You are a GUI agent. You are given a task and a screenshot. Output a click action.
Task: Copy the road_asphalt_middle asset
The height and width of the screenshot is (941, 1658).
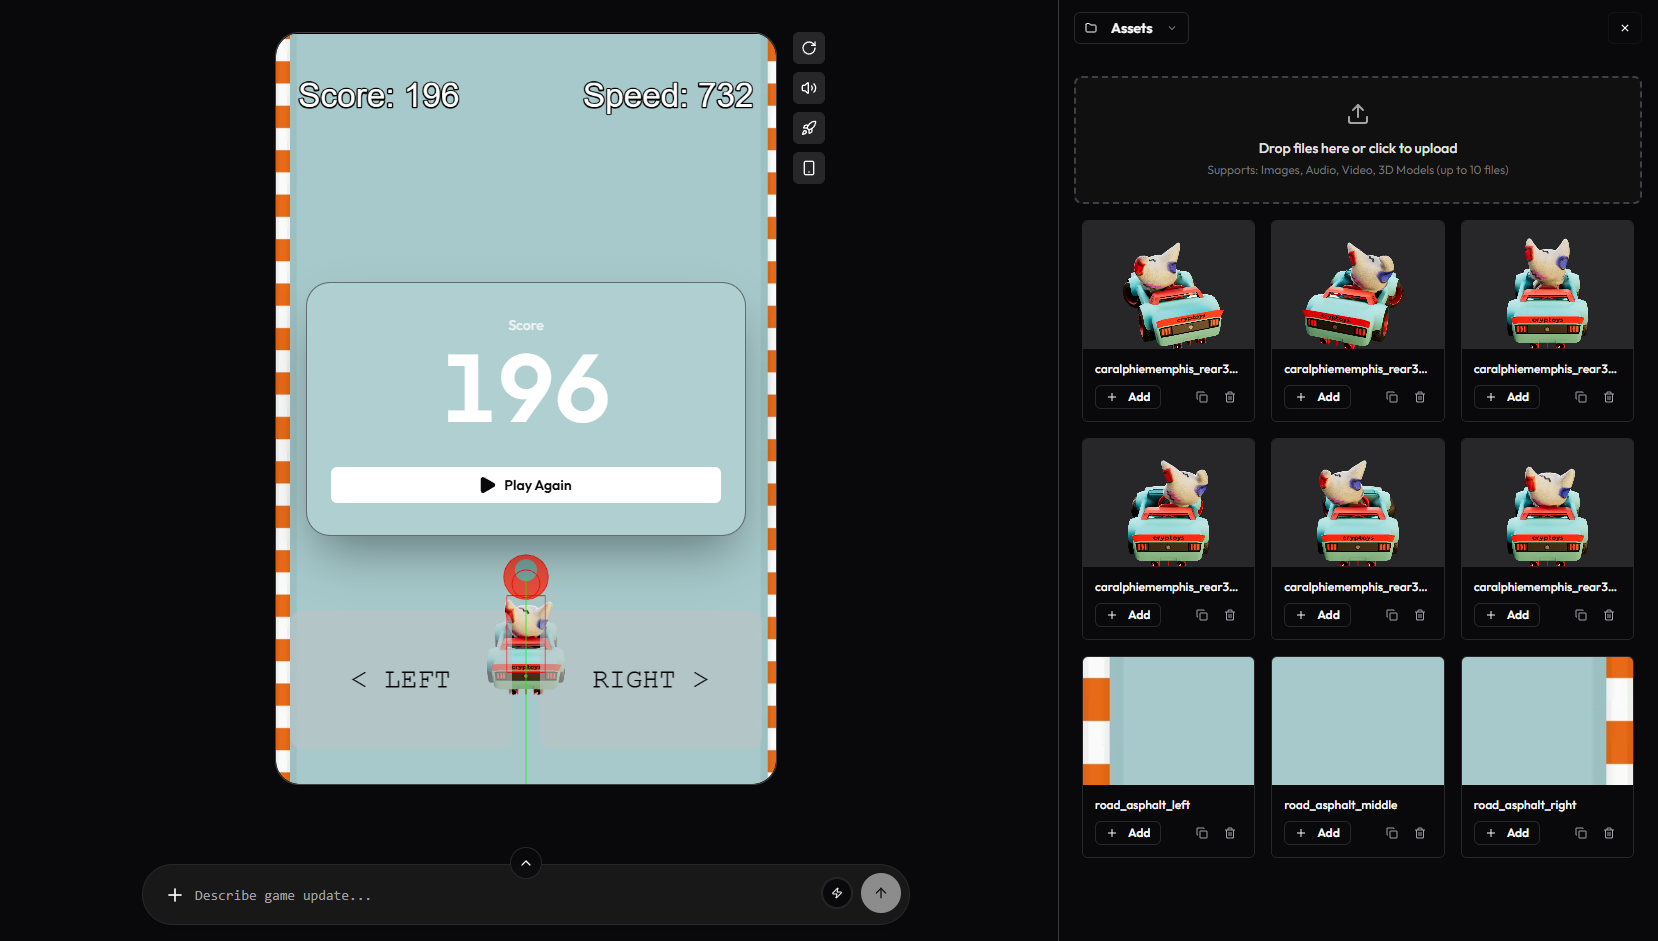click(1391, 833)
